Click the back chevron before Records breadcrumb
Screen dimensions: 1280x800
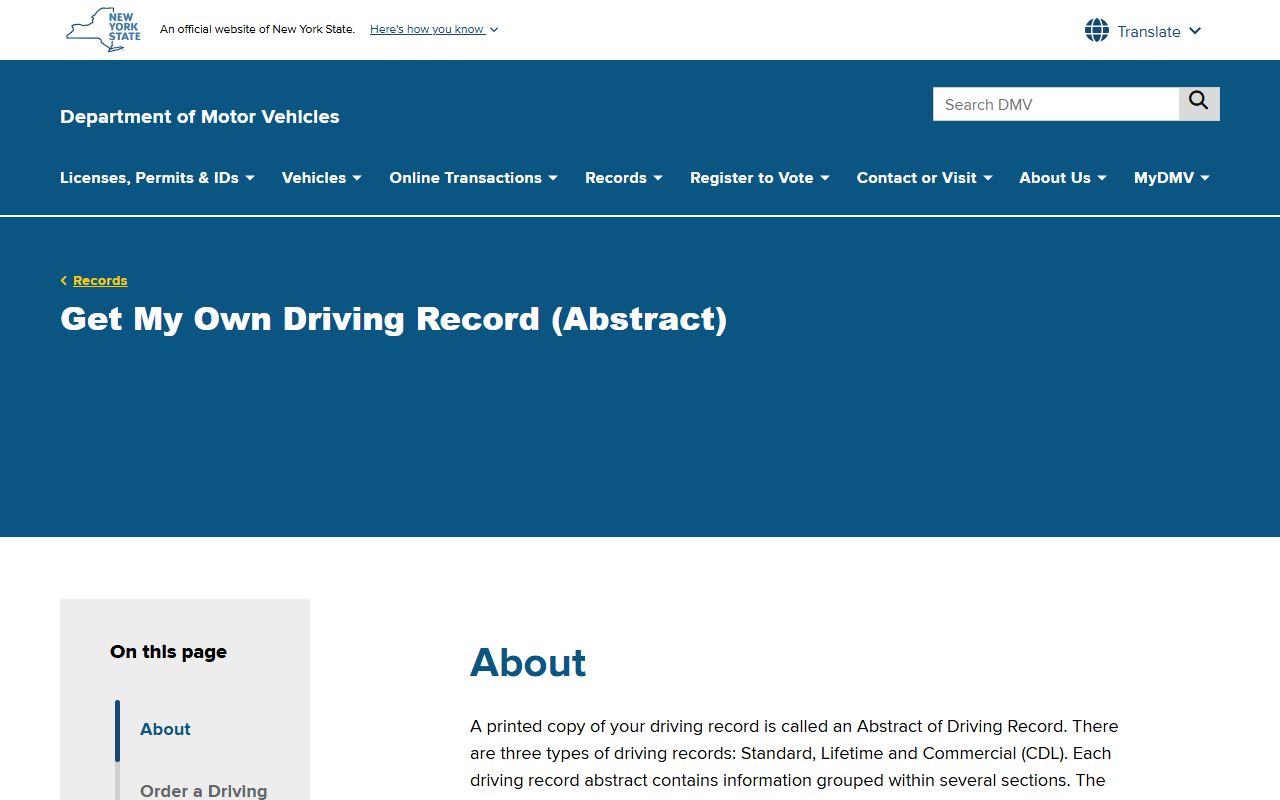click(x=64, y=281)
